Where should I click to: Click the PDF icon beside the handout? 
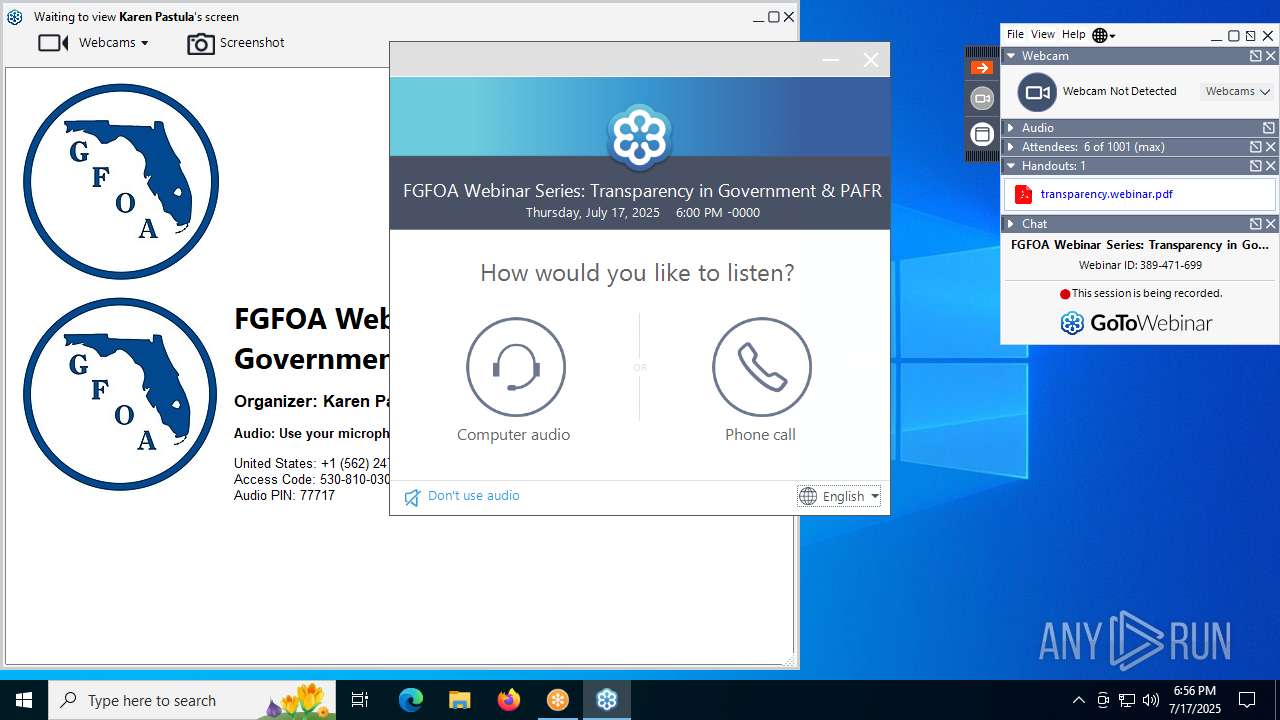coord(1023,194)
